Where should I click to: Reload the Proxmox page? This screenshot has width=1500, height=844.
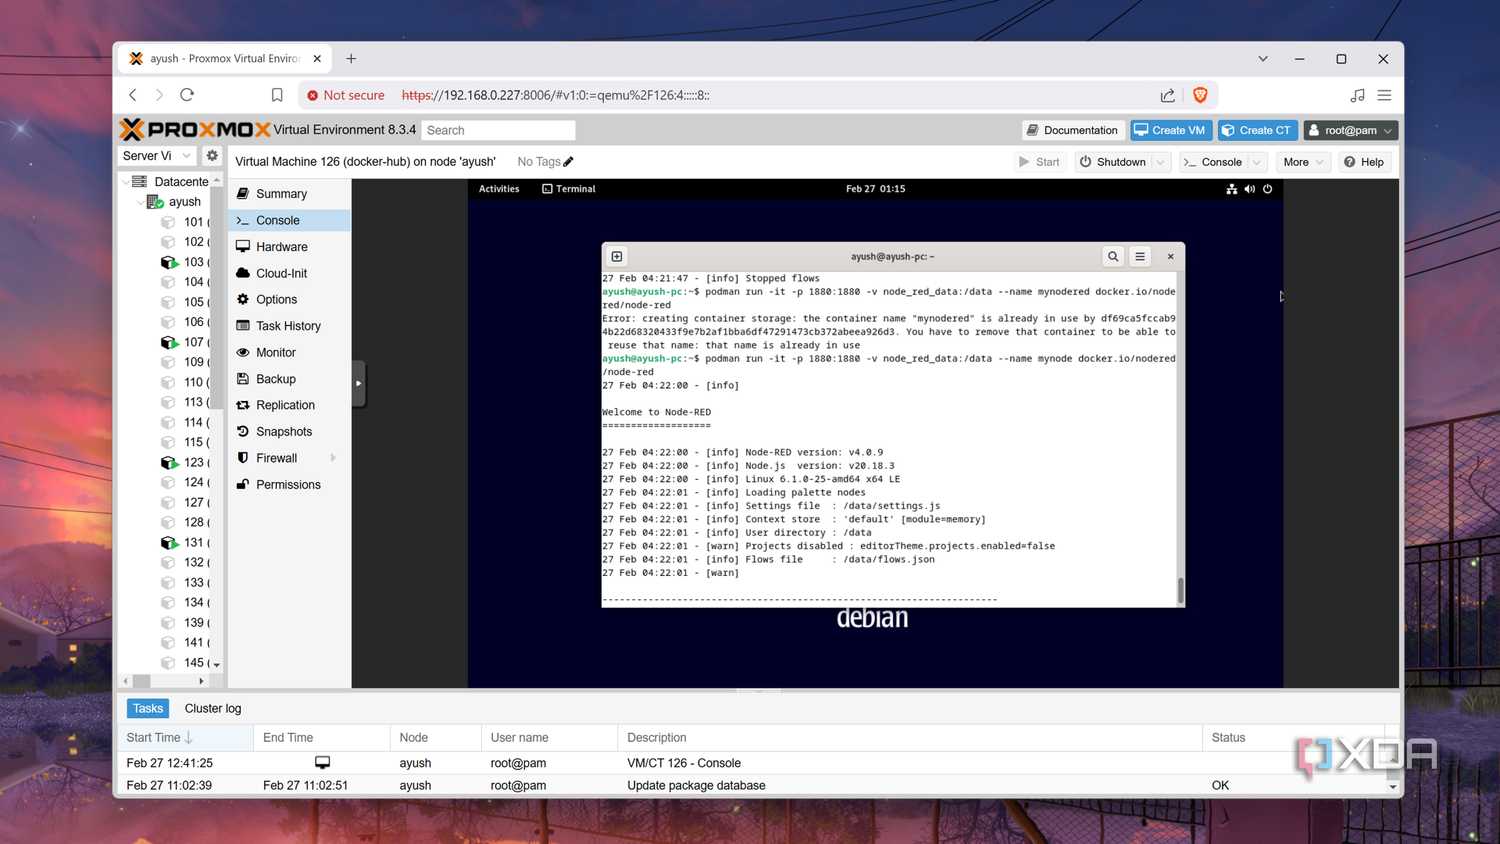pos(187,95)
